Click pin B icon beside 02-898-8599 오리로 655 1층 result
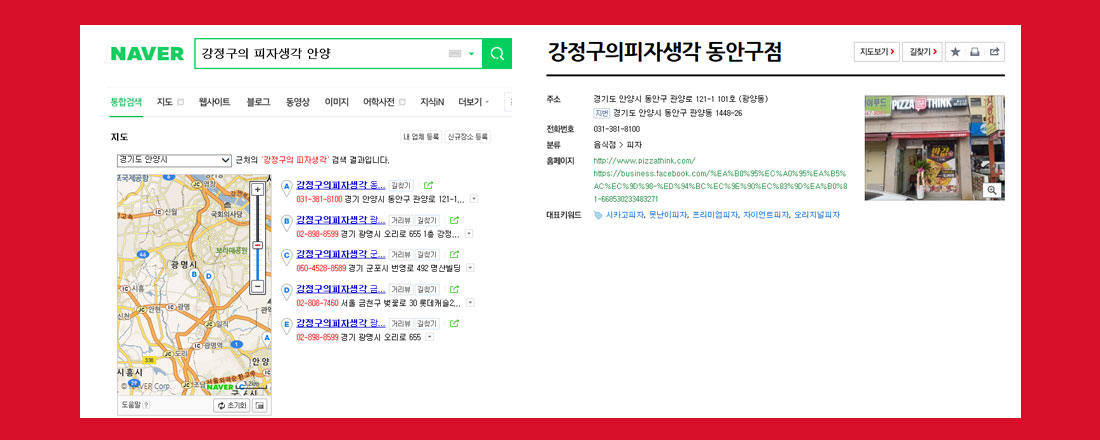Viewport: 1100px width, 440px height. [x=286, y=222]
